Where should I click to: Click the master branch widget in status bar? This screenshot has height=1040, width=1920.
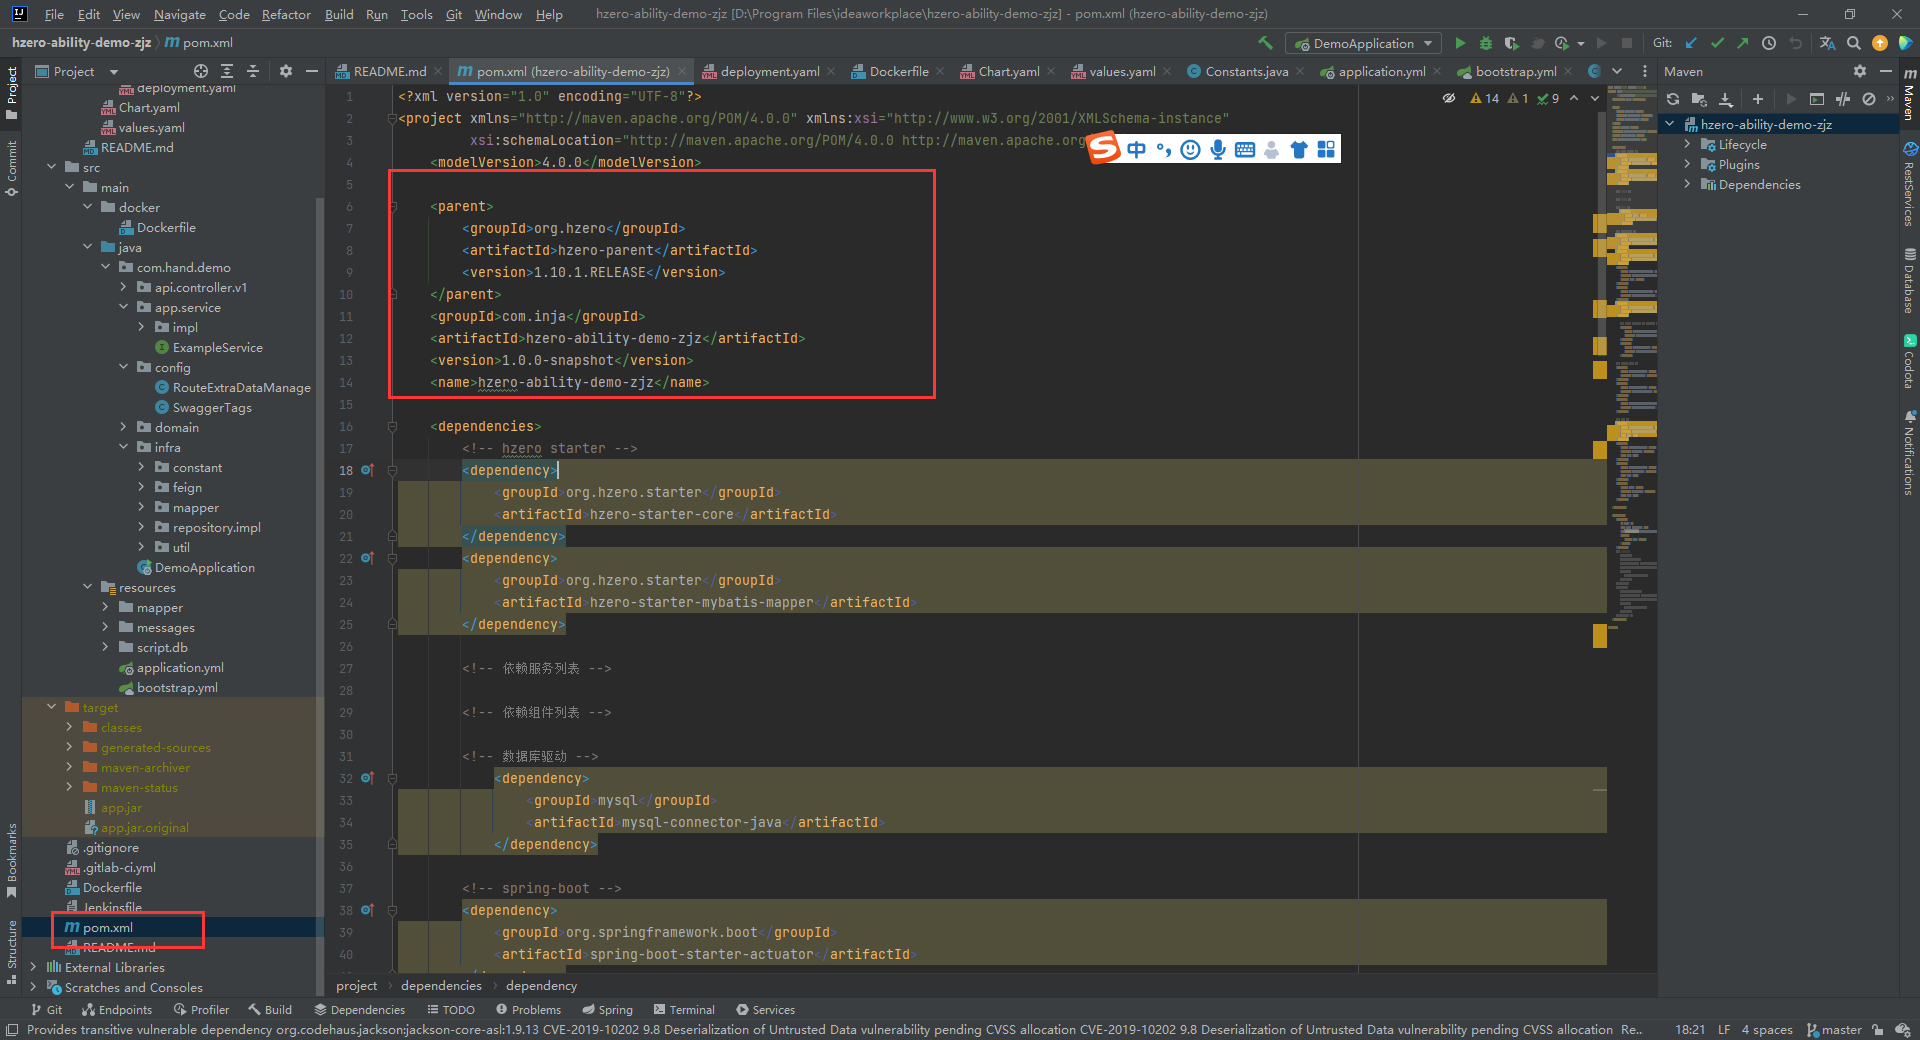[1834, 1030]
